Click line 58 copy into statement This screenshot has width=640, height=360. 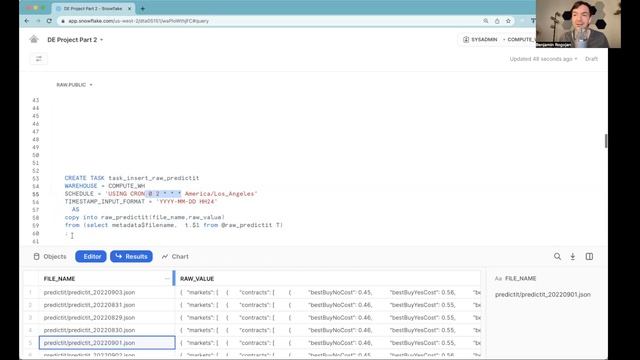click(144, 217)
